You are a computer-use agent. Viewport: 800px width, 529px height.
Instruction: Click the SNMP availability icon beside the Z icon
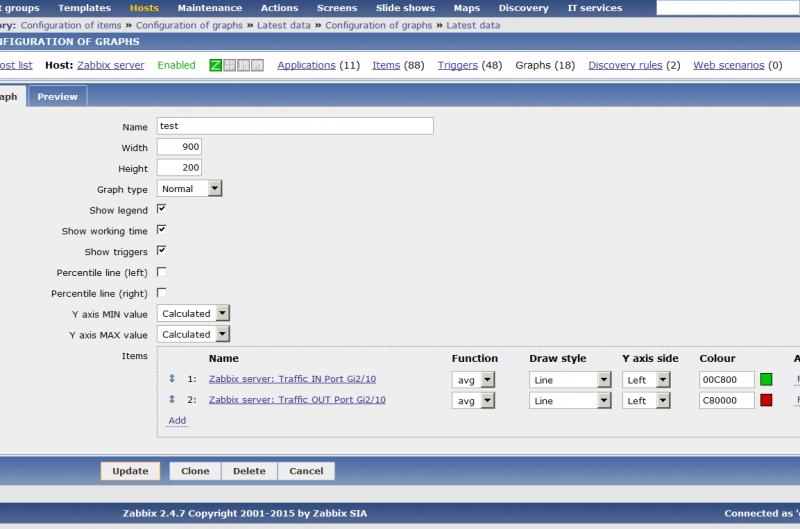[x=229, y=65]
